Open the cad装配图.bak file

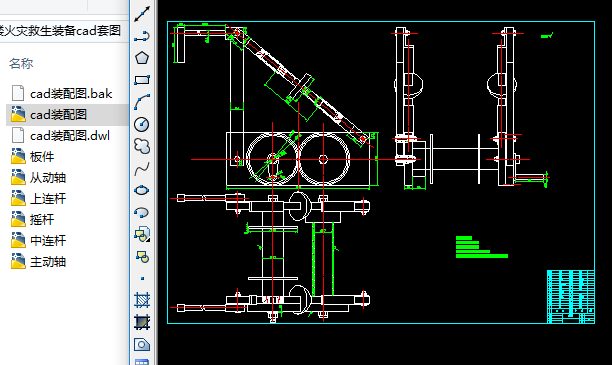[62, 94]
